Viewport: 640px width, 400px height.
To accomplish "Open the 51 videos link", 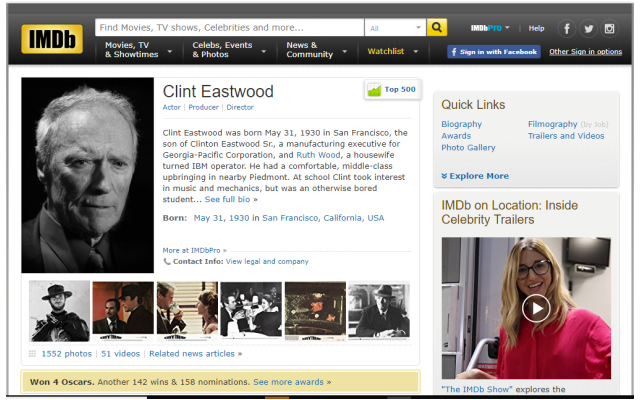I will (120, 353).
